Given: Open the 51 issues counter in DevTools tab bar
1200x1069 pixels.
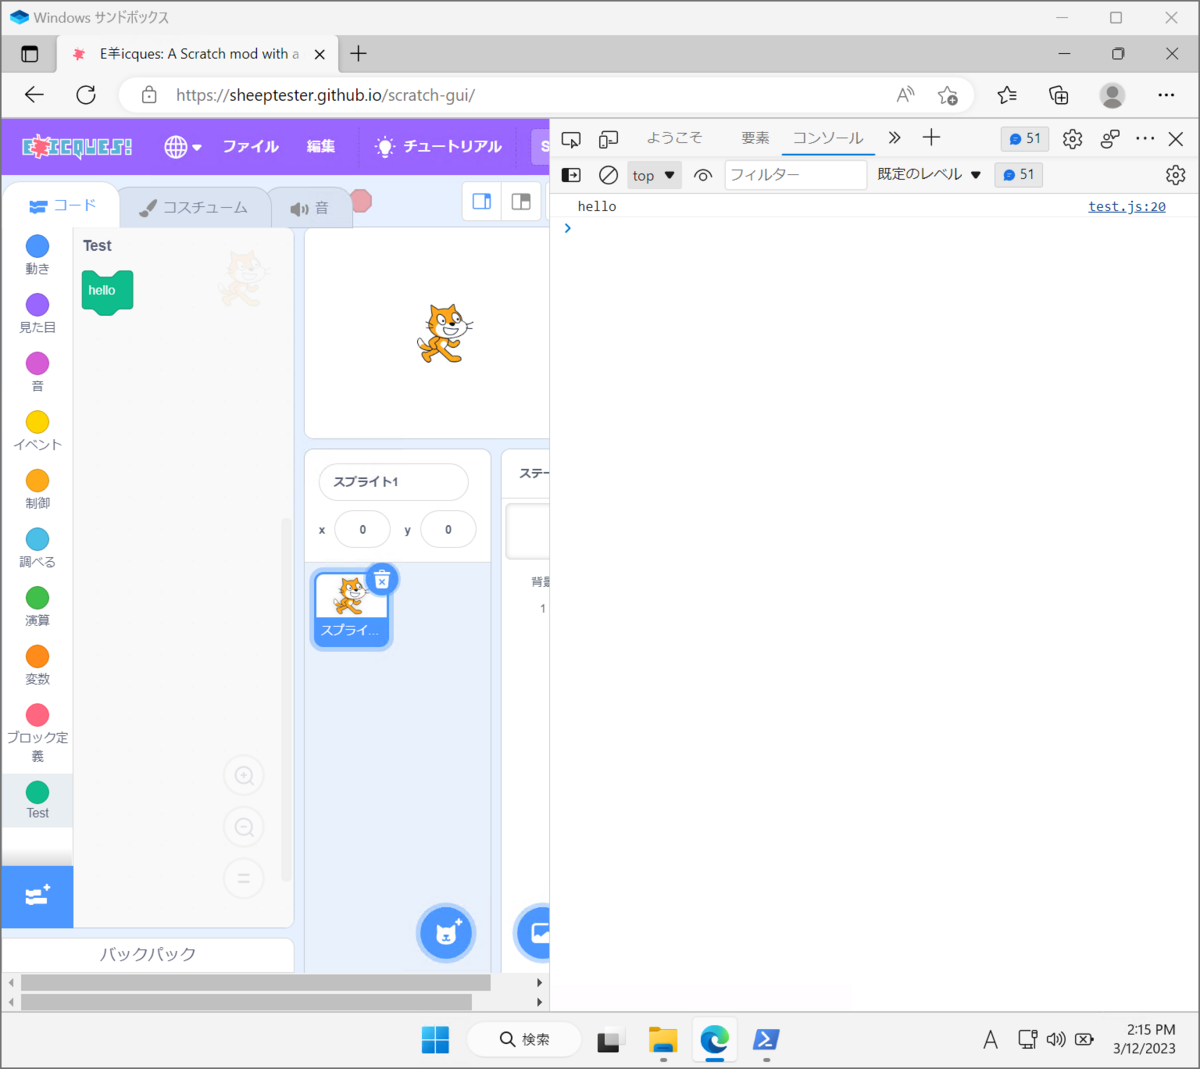Looking at the screenshot, I should tap(1024, 139).
